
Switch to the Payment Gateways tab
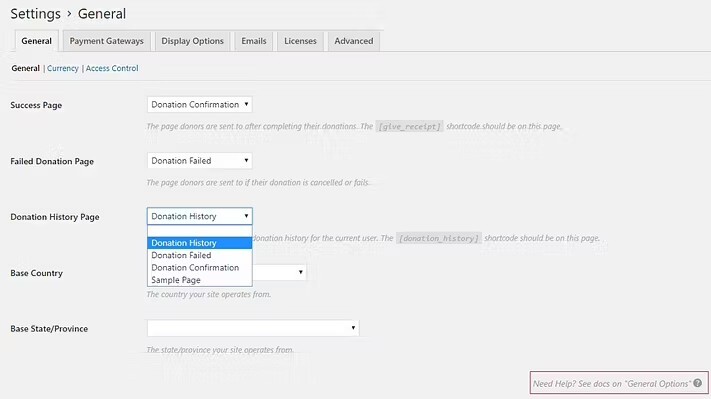(x=106, y=41)
